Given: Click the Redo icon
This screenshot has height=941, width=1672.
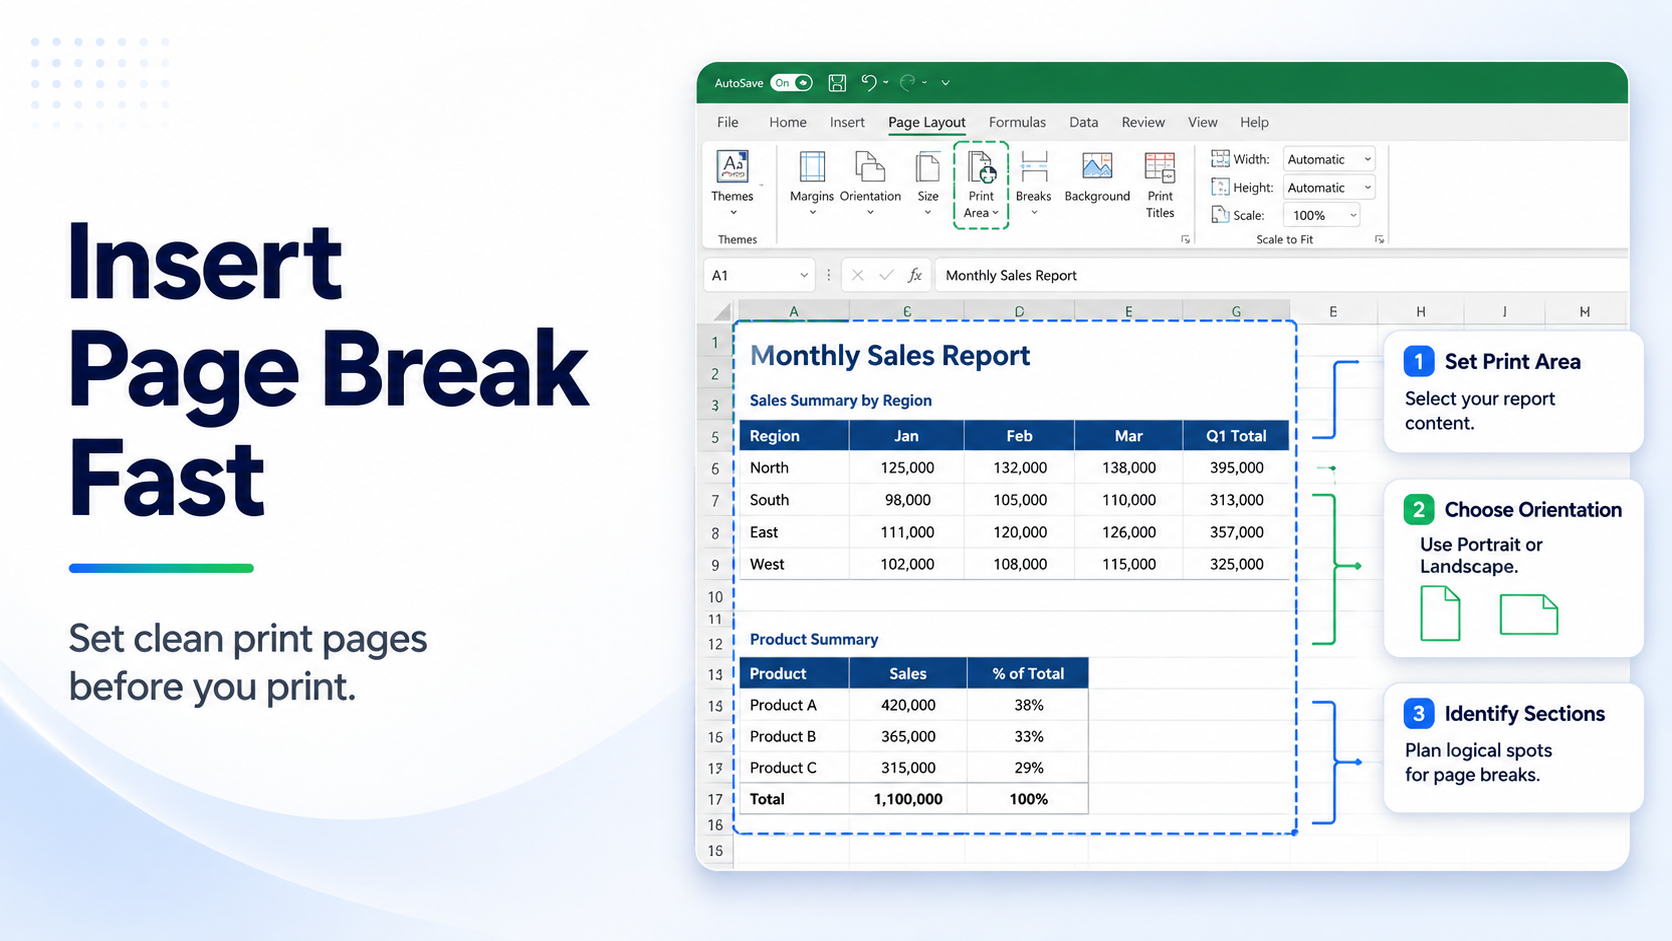Looking at the screenshot, I should [x=907, y=83].
